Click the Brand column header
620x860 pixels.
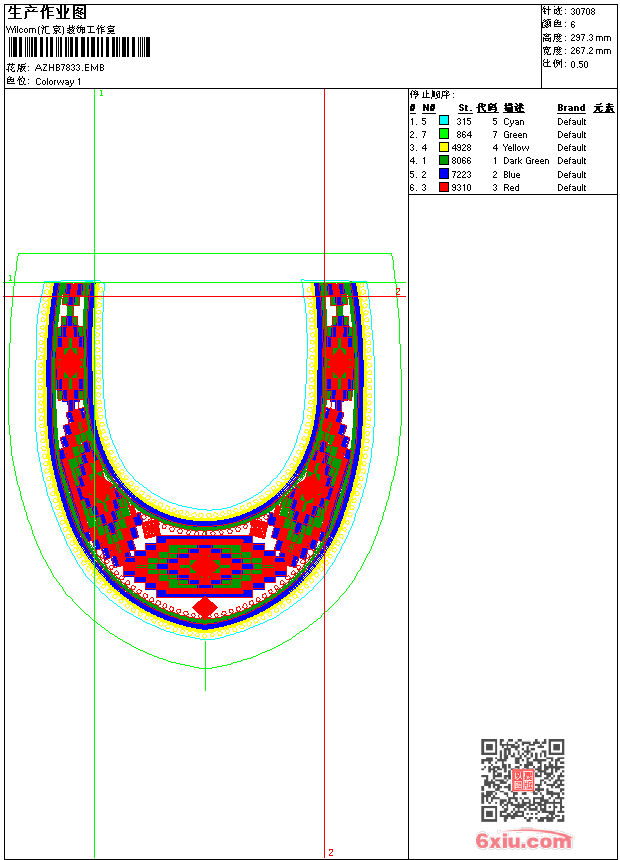(x=571, y=108)
